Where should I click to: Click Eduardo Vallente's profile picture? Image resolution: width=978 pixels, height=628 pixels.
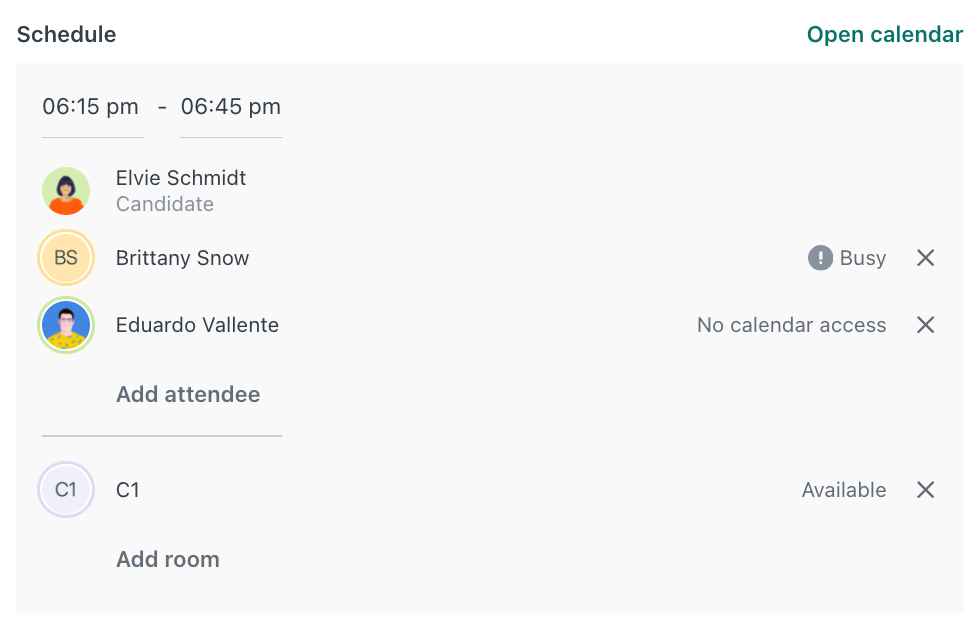tap(66, 325)
